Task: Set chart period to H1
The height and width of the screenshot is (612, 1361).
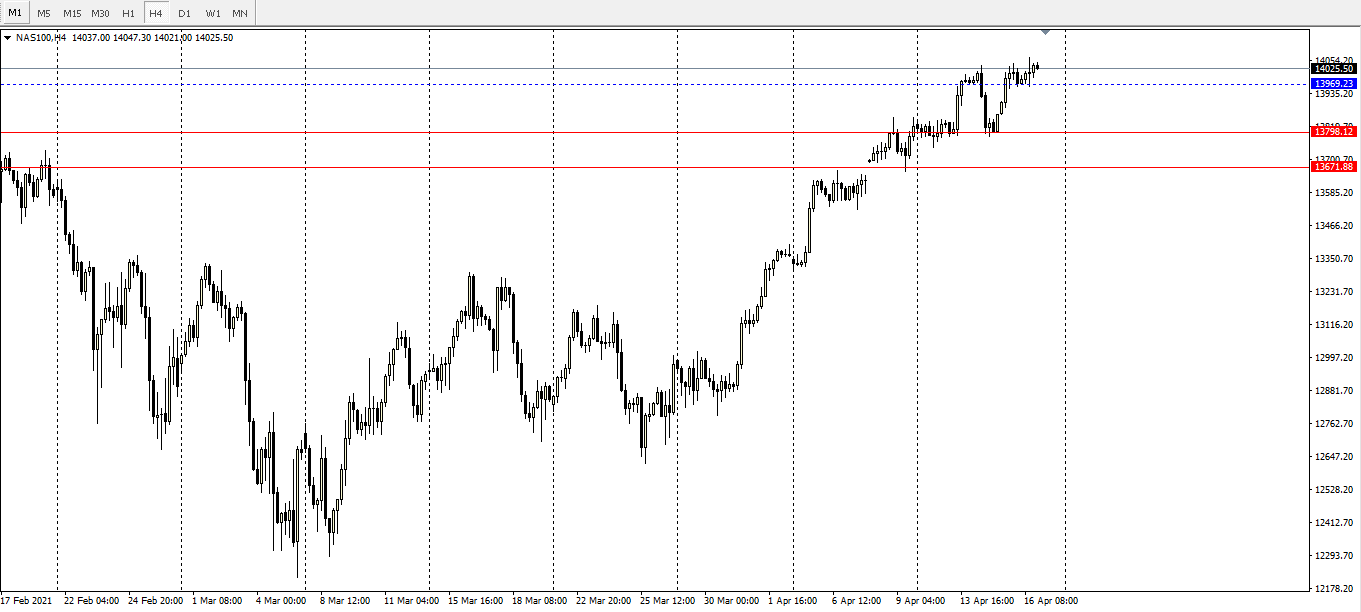Action: (128, 13)
